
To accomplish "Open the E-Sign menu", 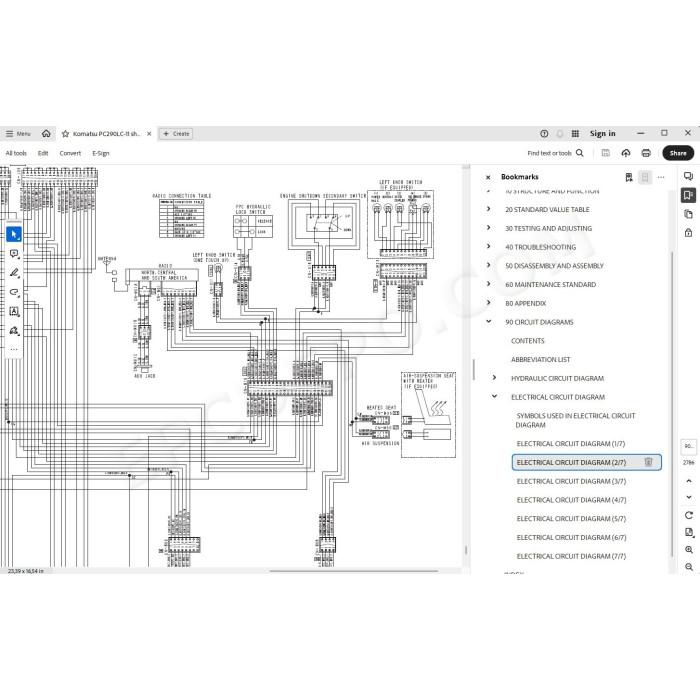I will pyautogui.click(x=101, y=153).
